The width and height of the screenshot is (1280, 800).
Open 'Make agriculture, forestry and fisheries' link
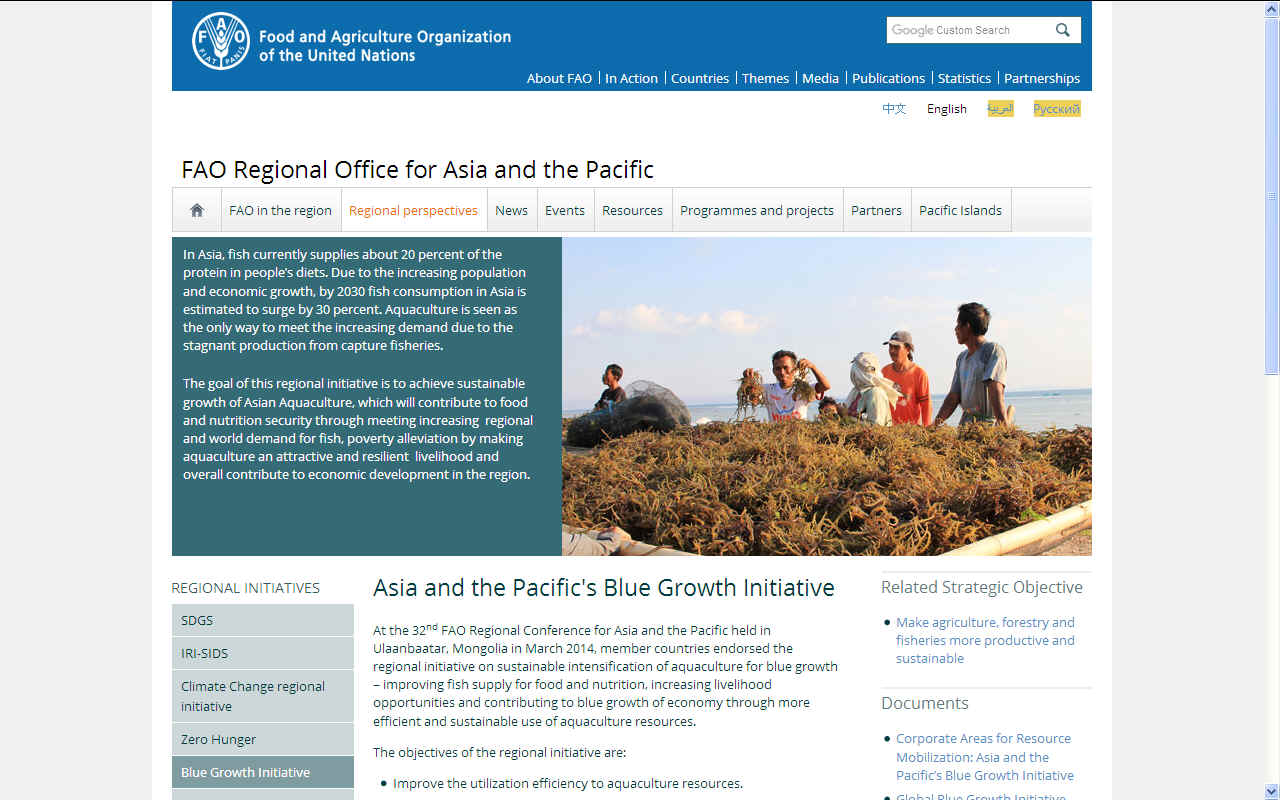(x=985, y=640)
